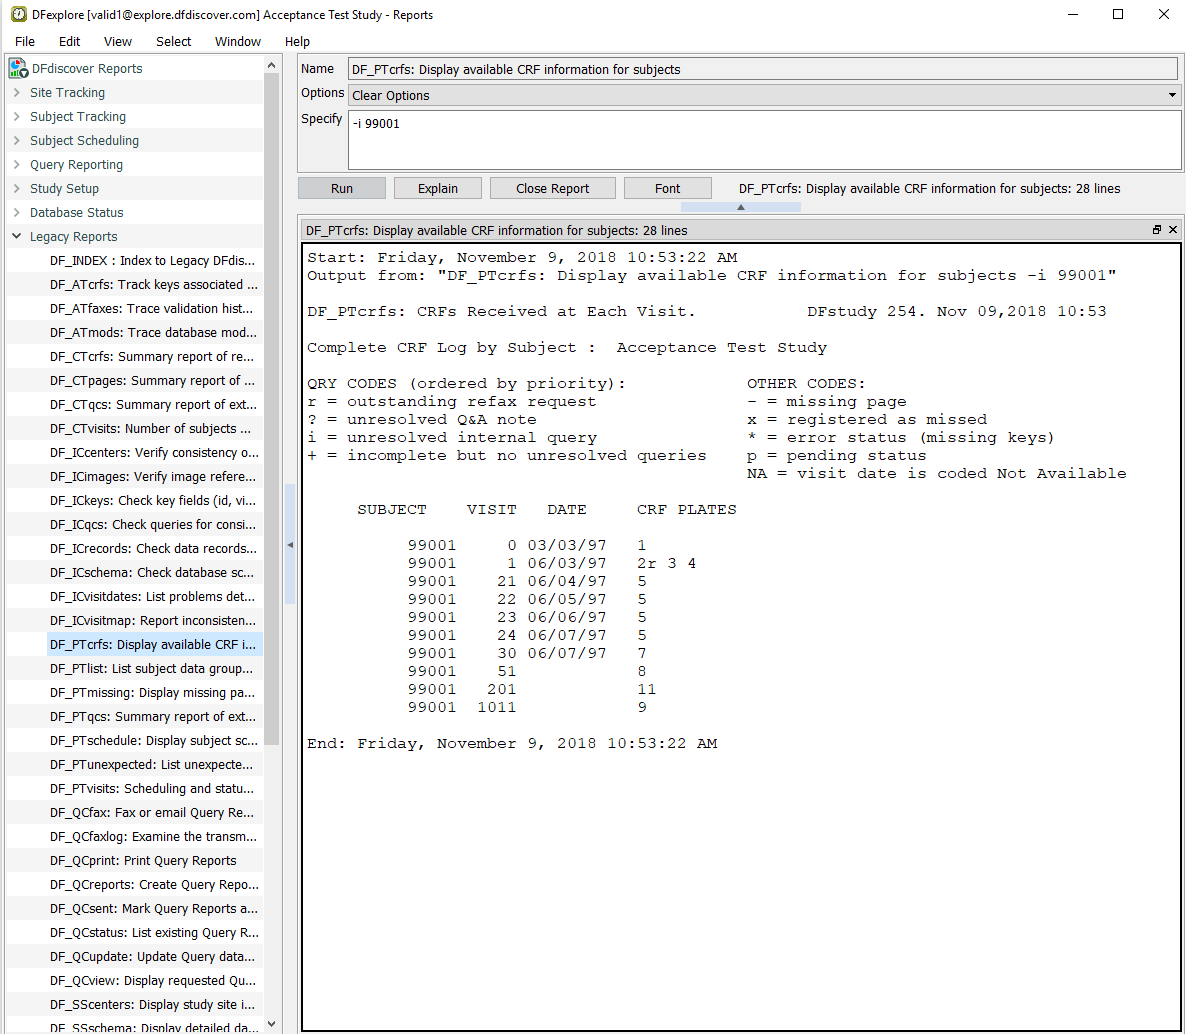1186x1034 pixels.
Task: Click the tree scrollbar's up arrow
Action: coord(272,65)
